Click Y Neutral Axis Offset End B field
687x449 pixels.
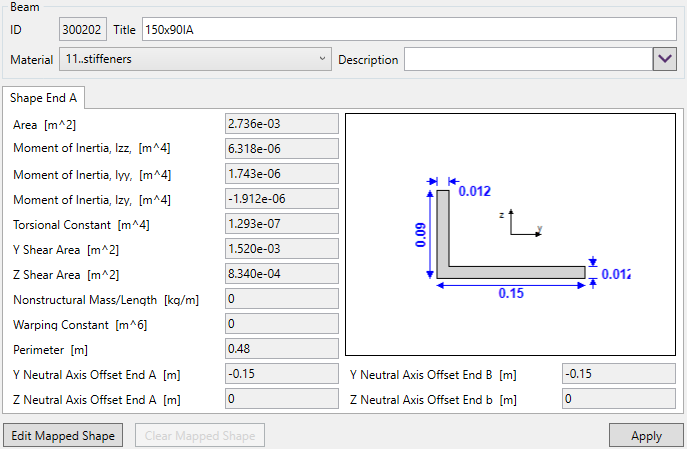coord(618,374)
